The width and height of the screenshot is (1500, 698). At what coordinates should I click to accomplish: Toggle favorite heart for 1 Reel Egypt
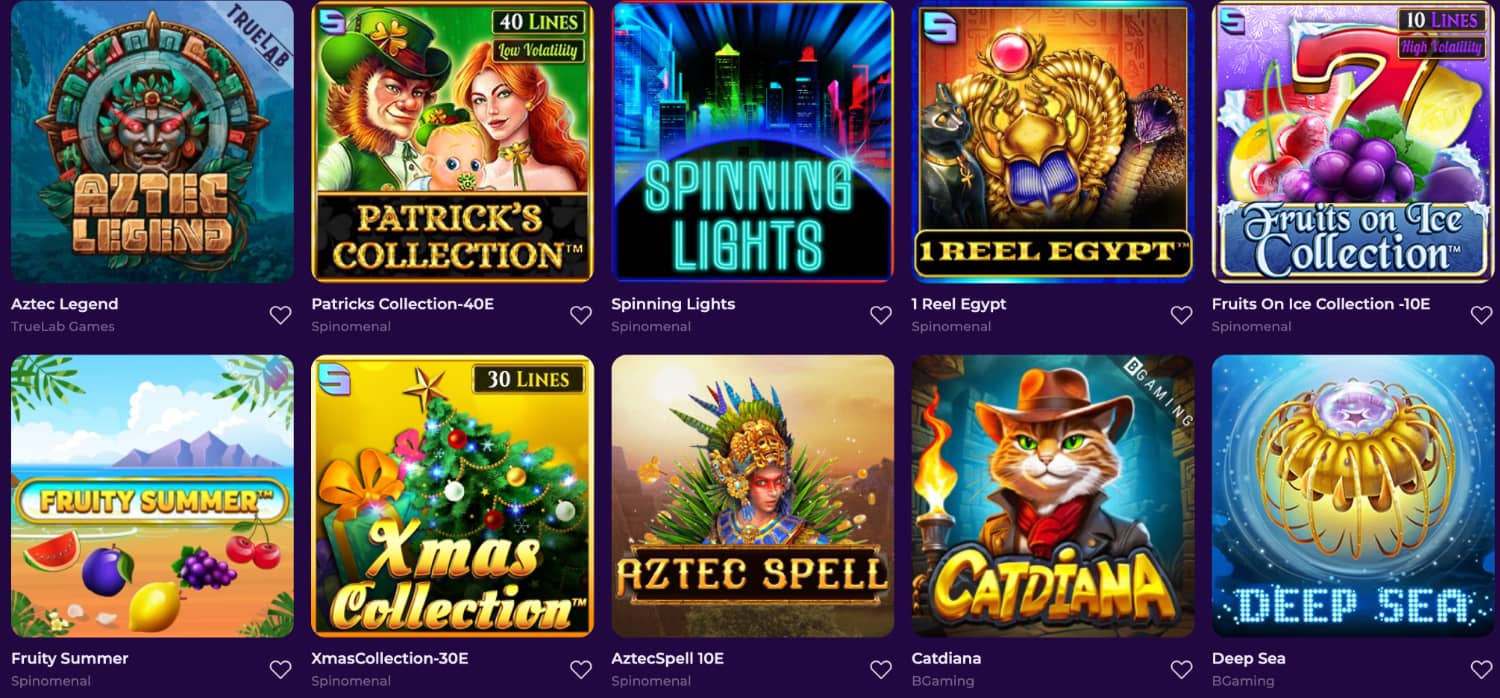pos(1181,315)
